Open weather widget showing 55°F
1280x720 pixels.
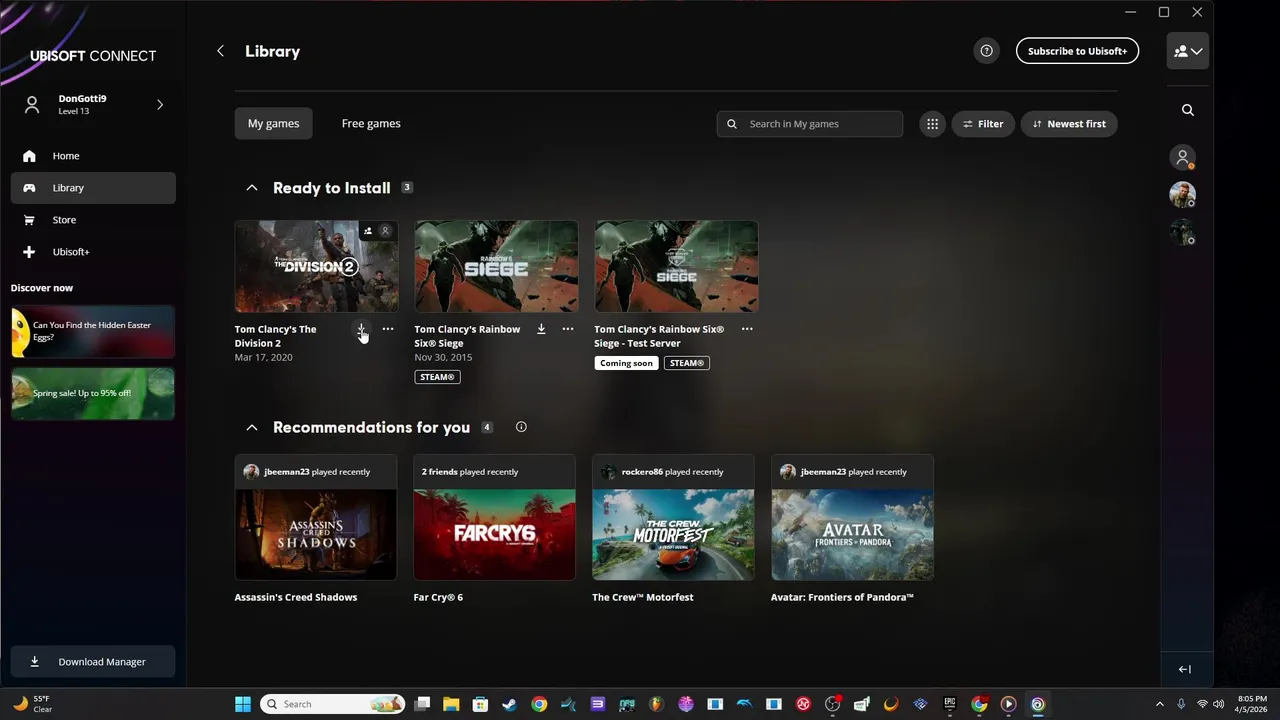[x=32, y=704]
